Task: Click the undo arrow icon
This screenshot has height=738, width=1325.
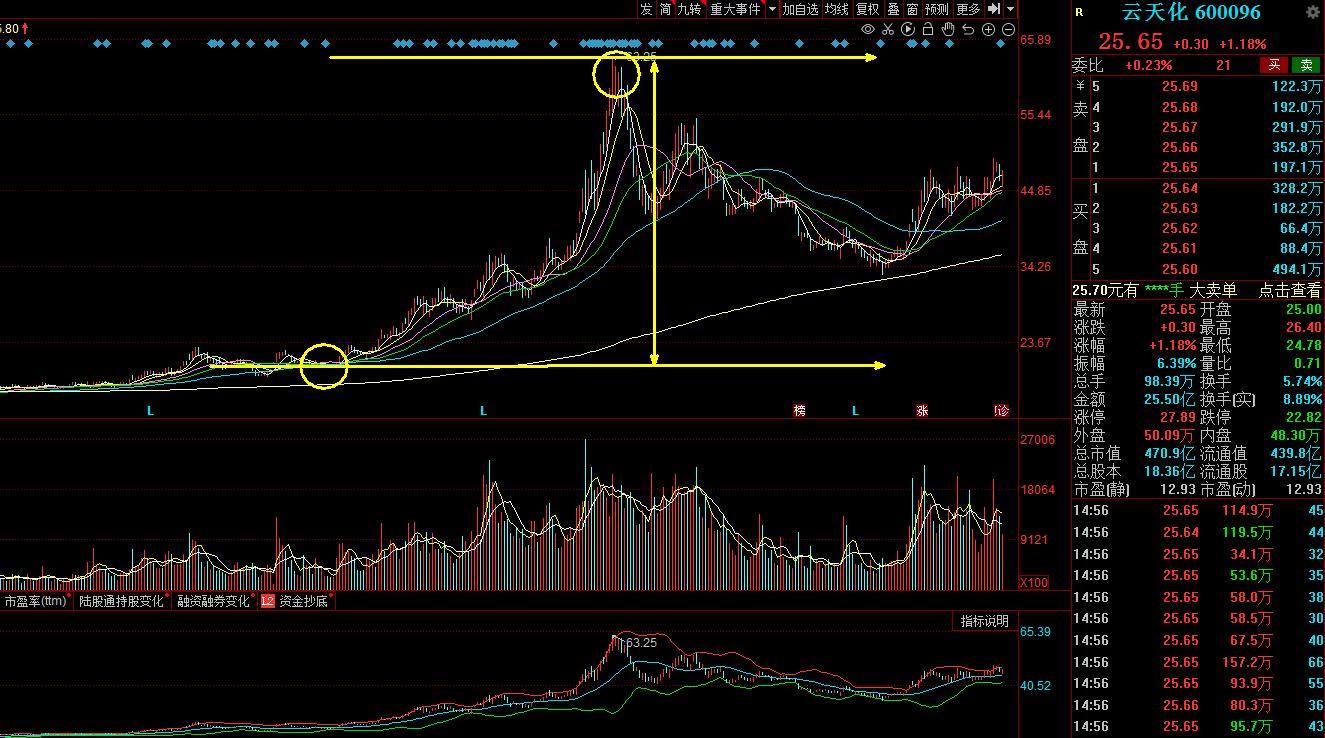Action: pos(968,30)
